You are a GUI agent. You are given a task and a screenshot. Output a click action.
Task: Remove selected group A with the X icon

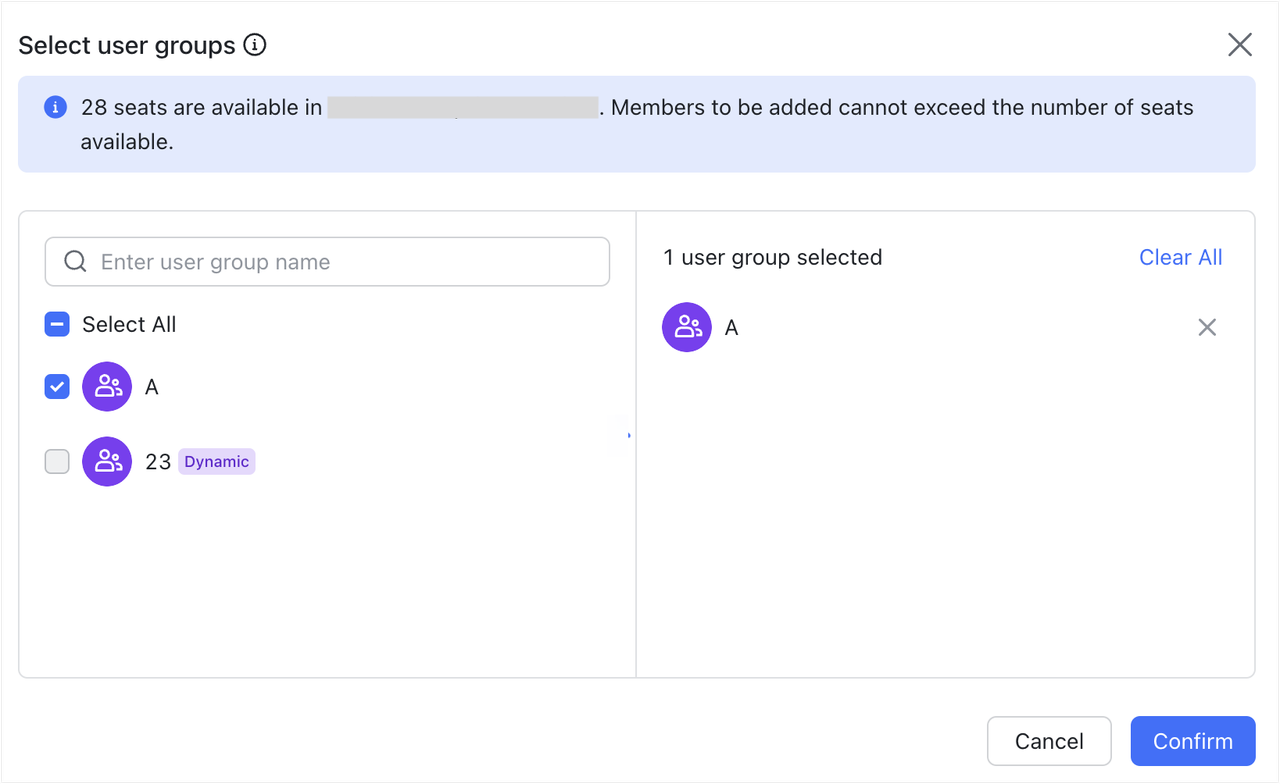(x=1207, y=327)
